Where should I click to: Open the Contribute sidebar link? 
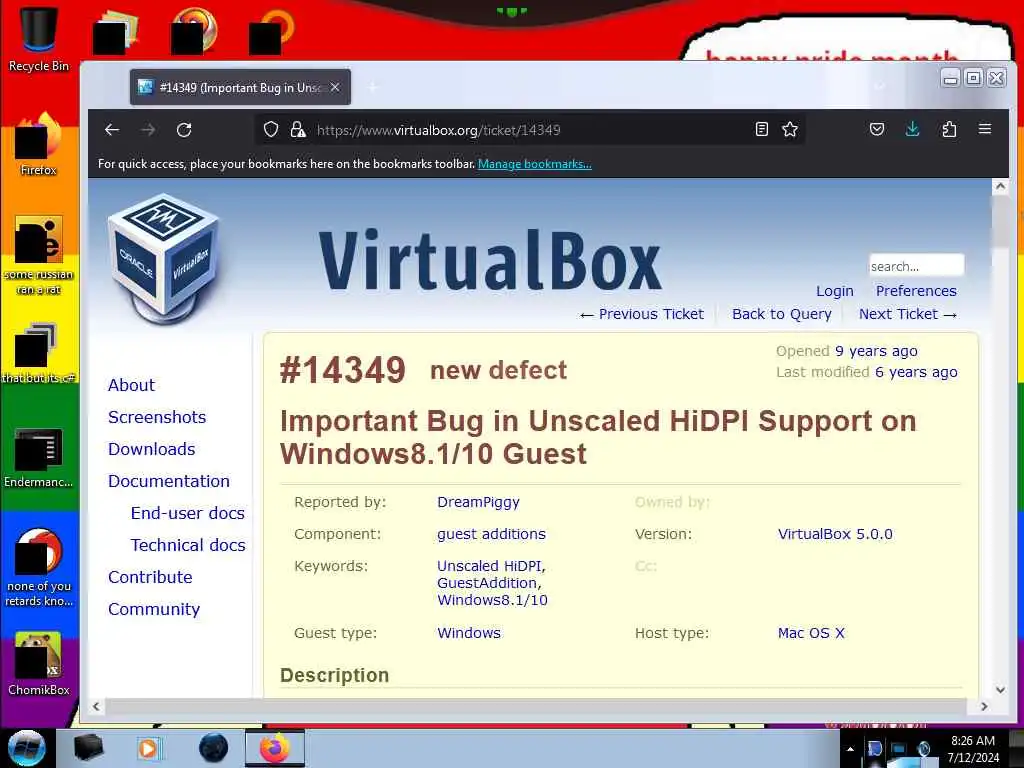pyautogui.click(x=150, y=577)
